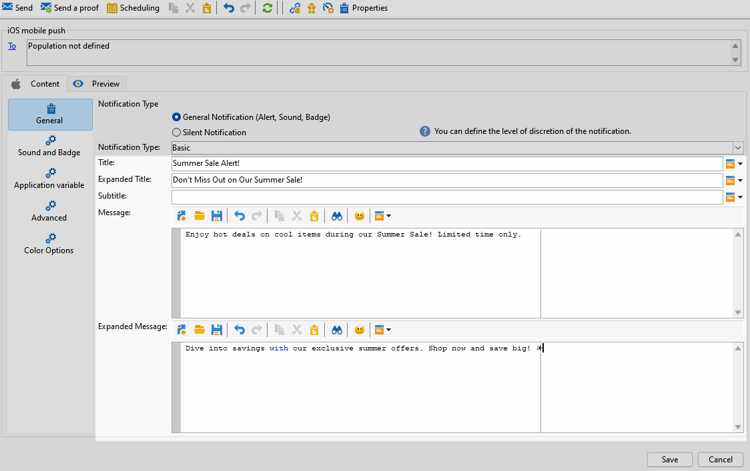Image resolution: width=750 pixels, height=471 pixels.
Task: Click Message toolbar emoji icon
Action: (360, 216)
